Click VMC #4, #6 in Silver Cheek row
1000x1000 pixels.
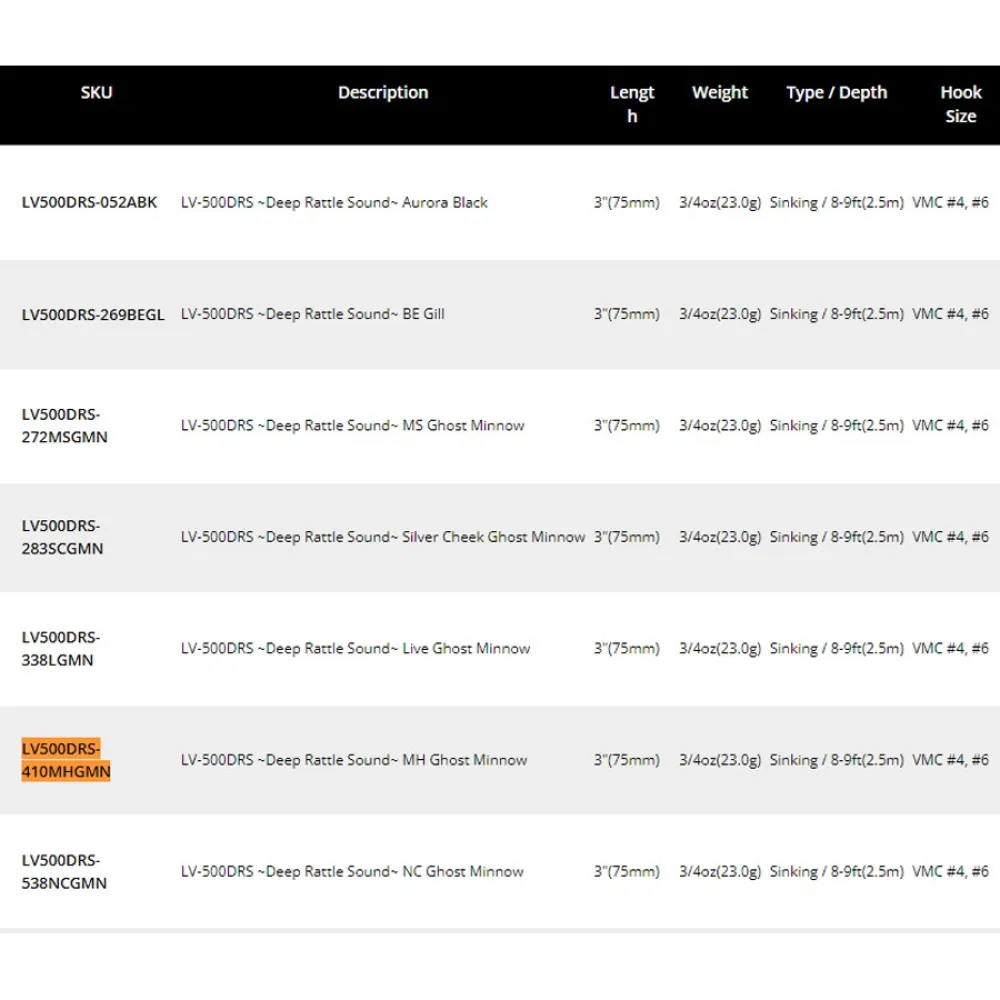click(950, 537)
